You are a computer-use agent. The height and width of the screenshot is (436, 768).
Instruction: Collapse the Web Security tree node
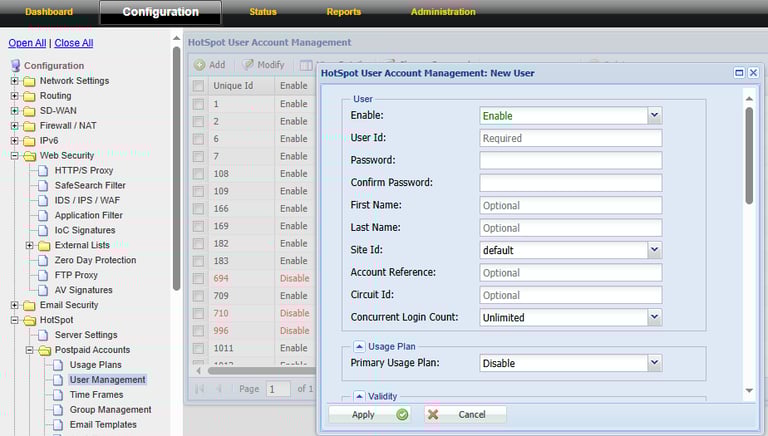[15, 156]
